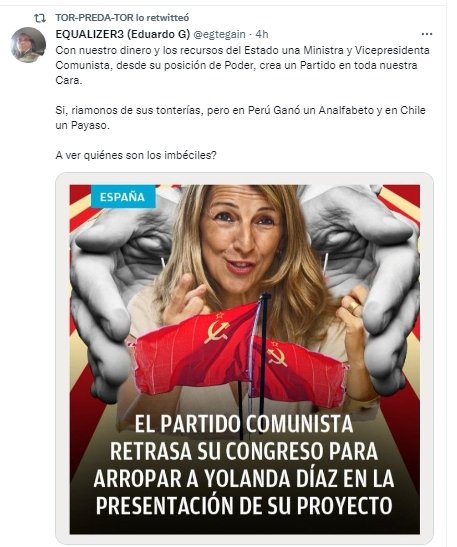This screenshot has height=547, width=457.
Task: Click the woman's face in the attached image
Action: (243, 233)
